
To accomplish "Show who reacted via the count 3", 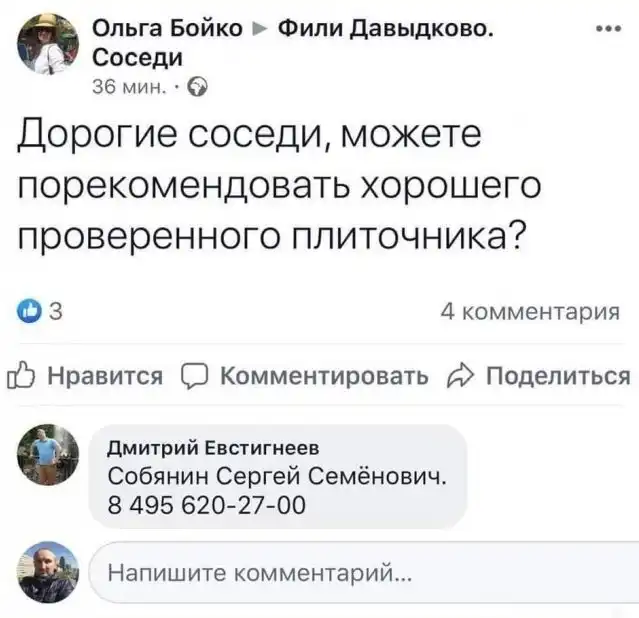I will 55,313.
